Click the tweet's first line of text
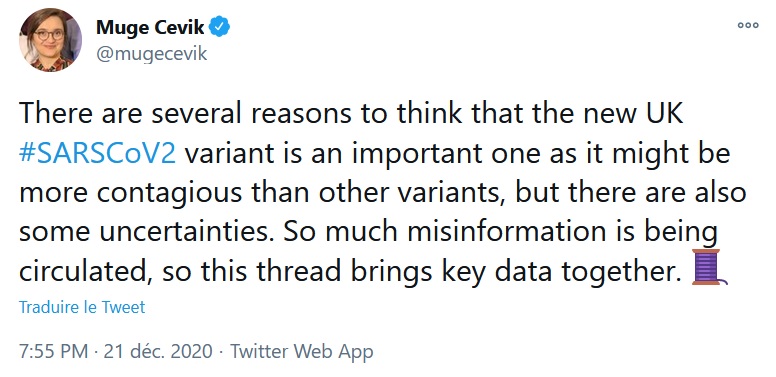This screenshot has height=377, width=776. click(351, 114)
